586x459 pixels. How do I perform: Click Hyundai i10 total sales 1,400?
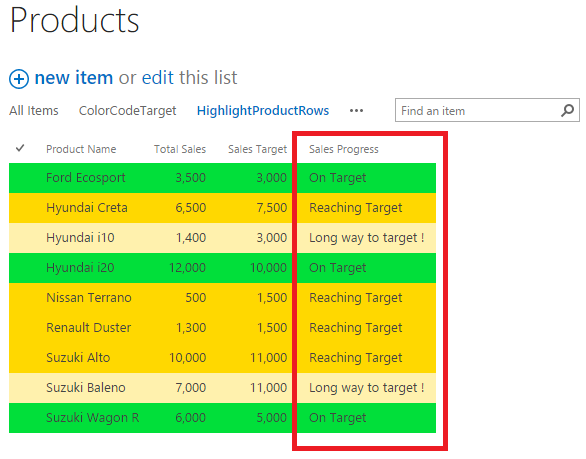click(191, 237)
